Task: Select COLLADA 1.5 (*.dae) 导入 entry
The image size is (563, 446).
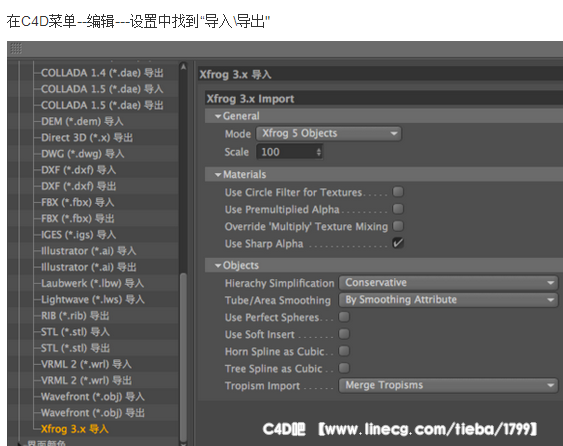Action: [x=102, y=89]
